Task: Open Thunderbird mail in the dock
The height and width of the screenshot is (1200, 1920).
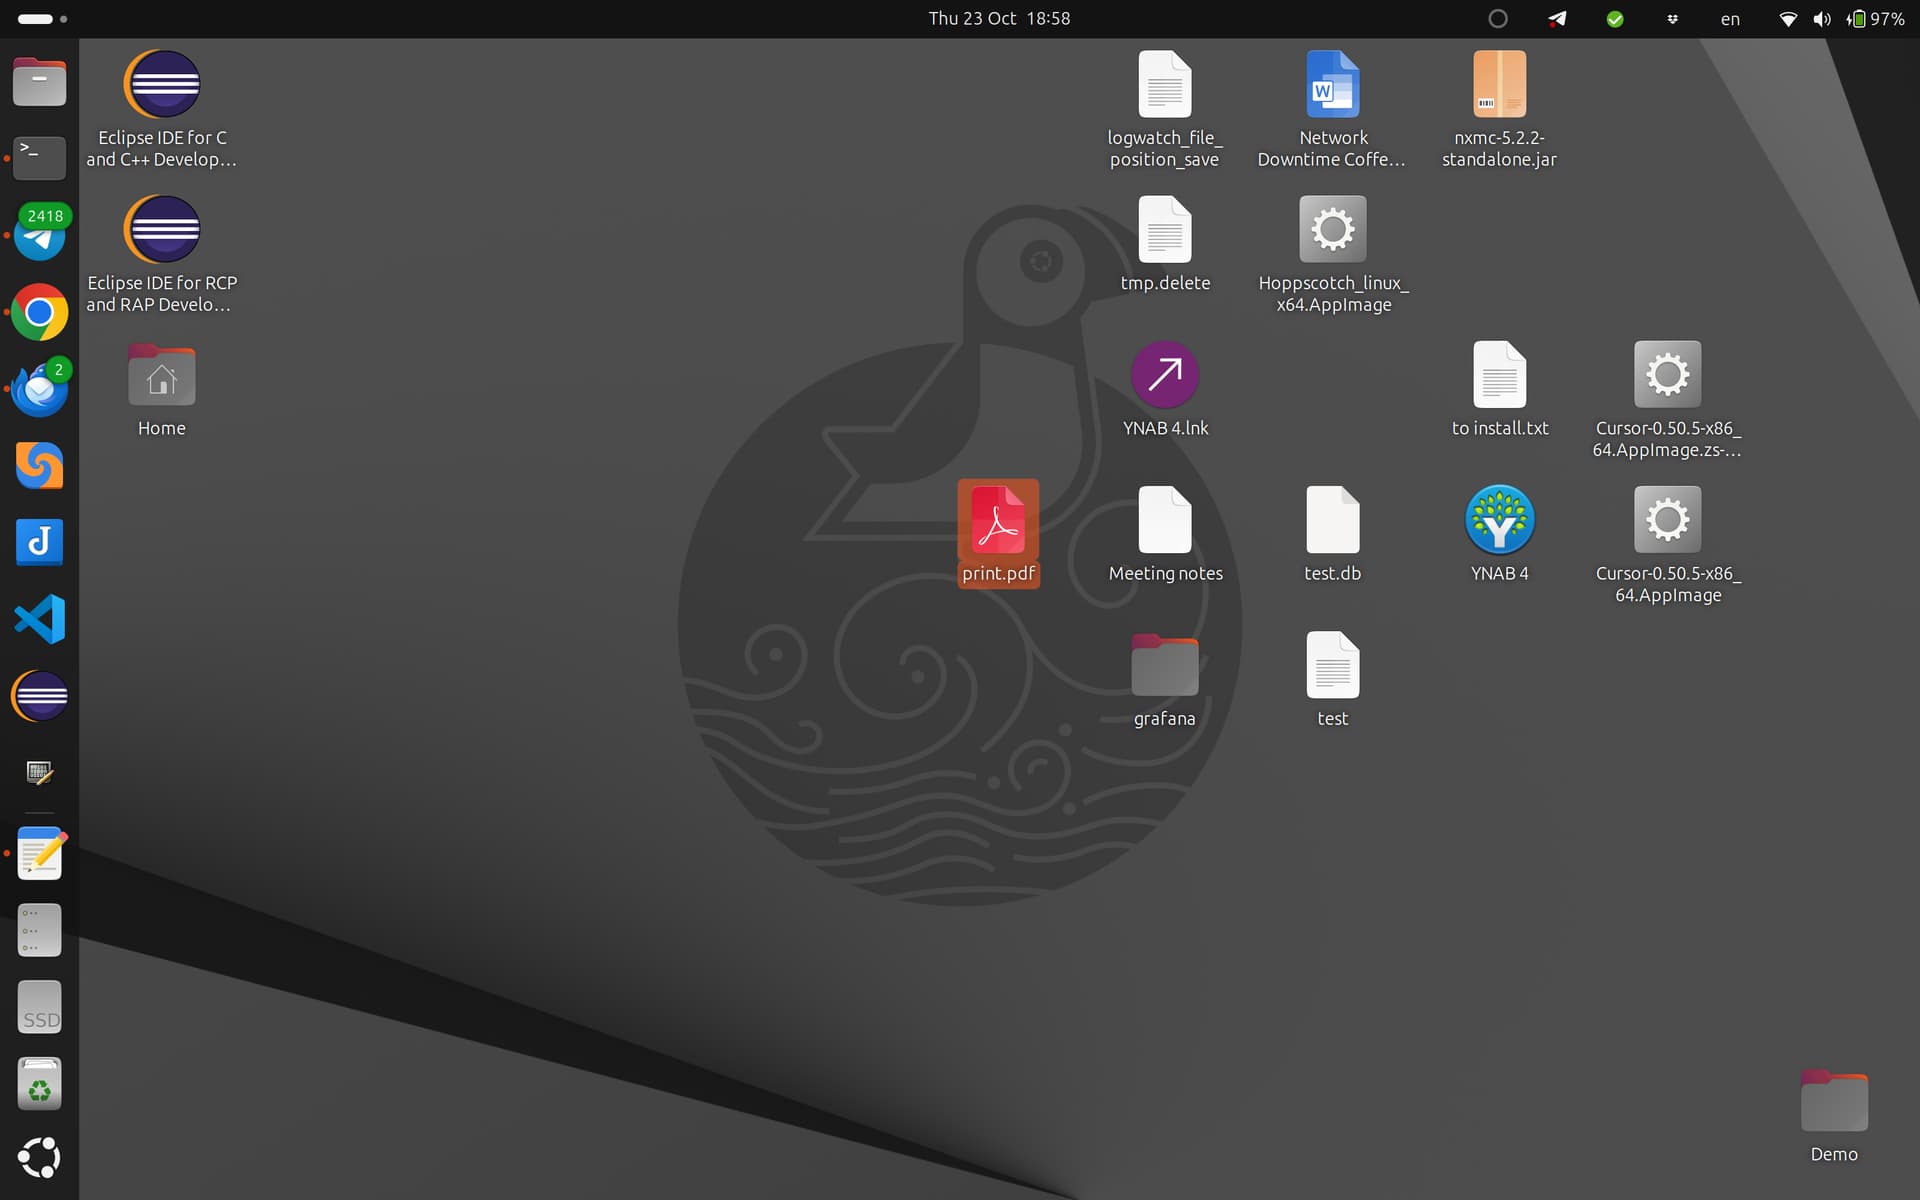Action: pyautogui.click(x=40, y=390)
